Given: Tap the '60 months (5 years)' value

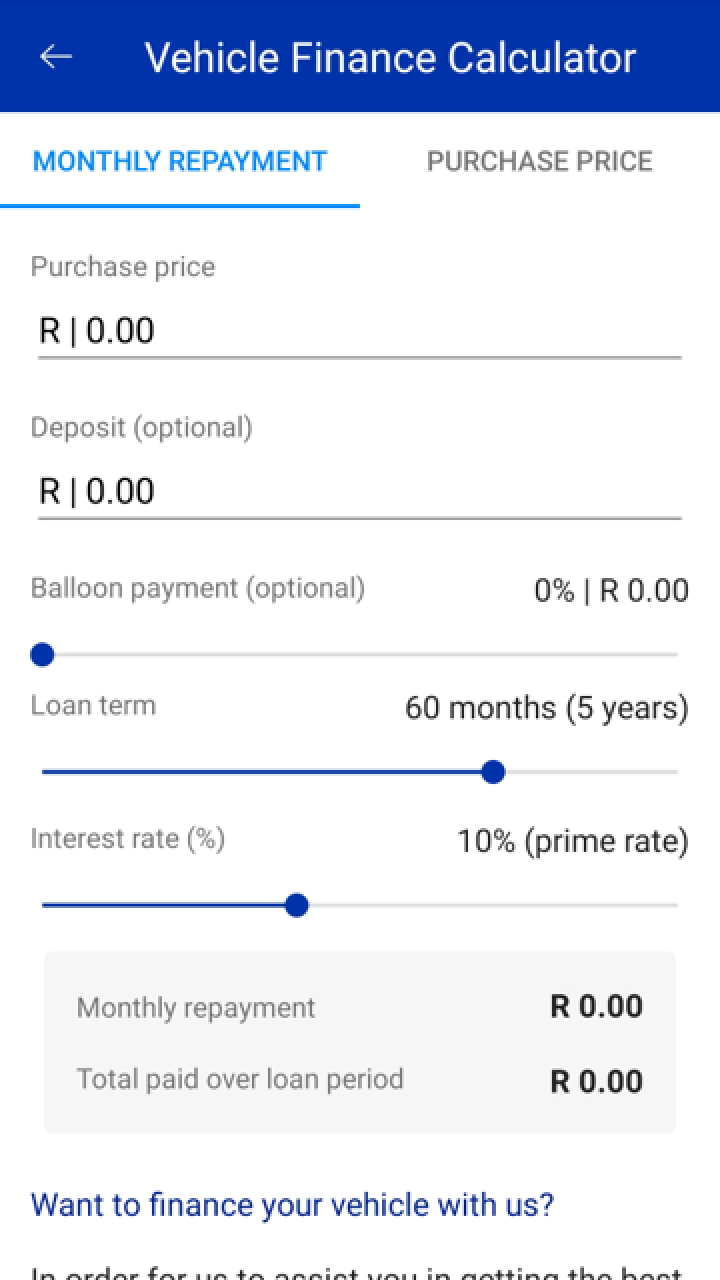Looking at the screenshot, I should [546, 708].
